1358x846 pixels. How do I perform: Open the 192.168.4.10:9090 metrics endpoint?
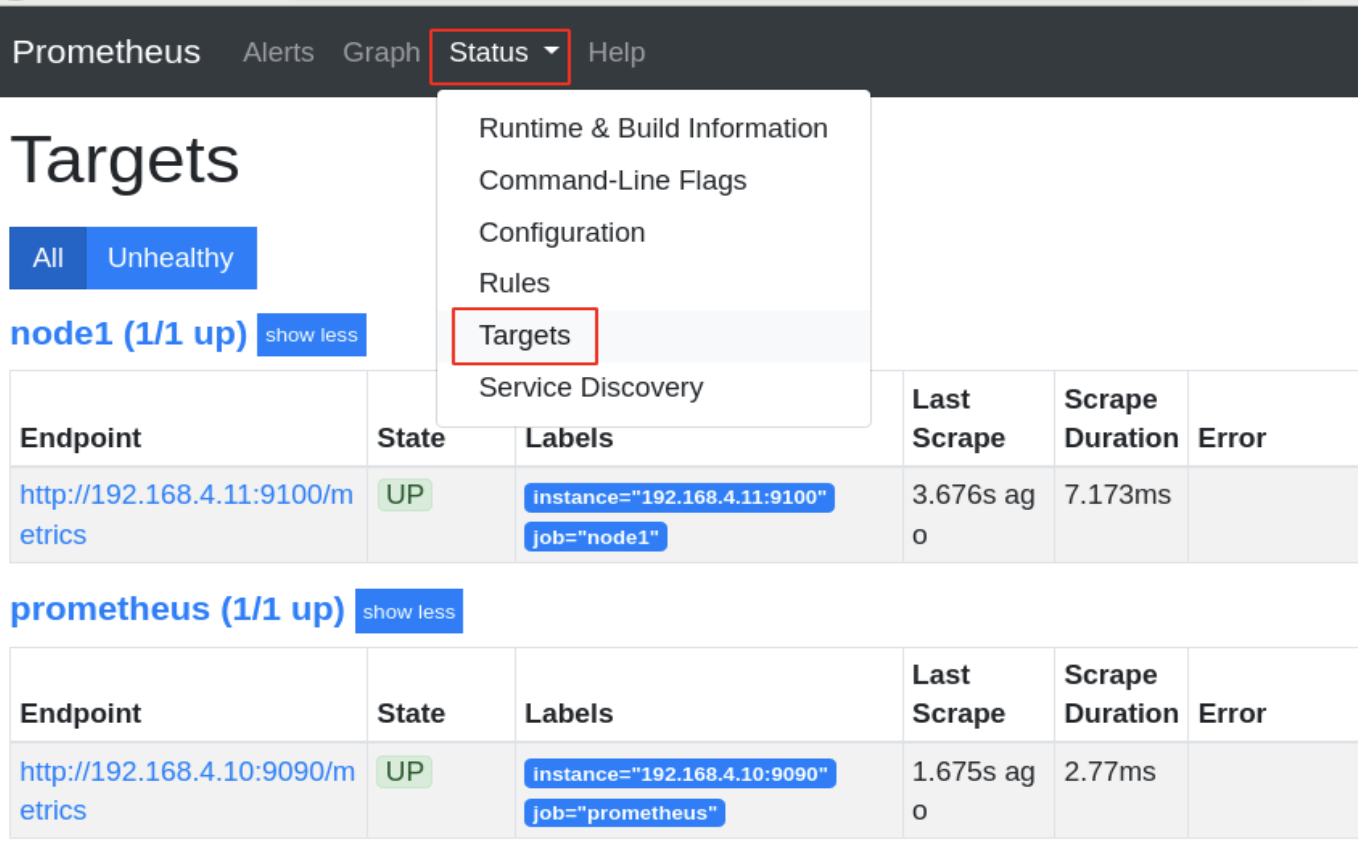187,790
